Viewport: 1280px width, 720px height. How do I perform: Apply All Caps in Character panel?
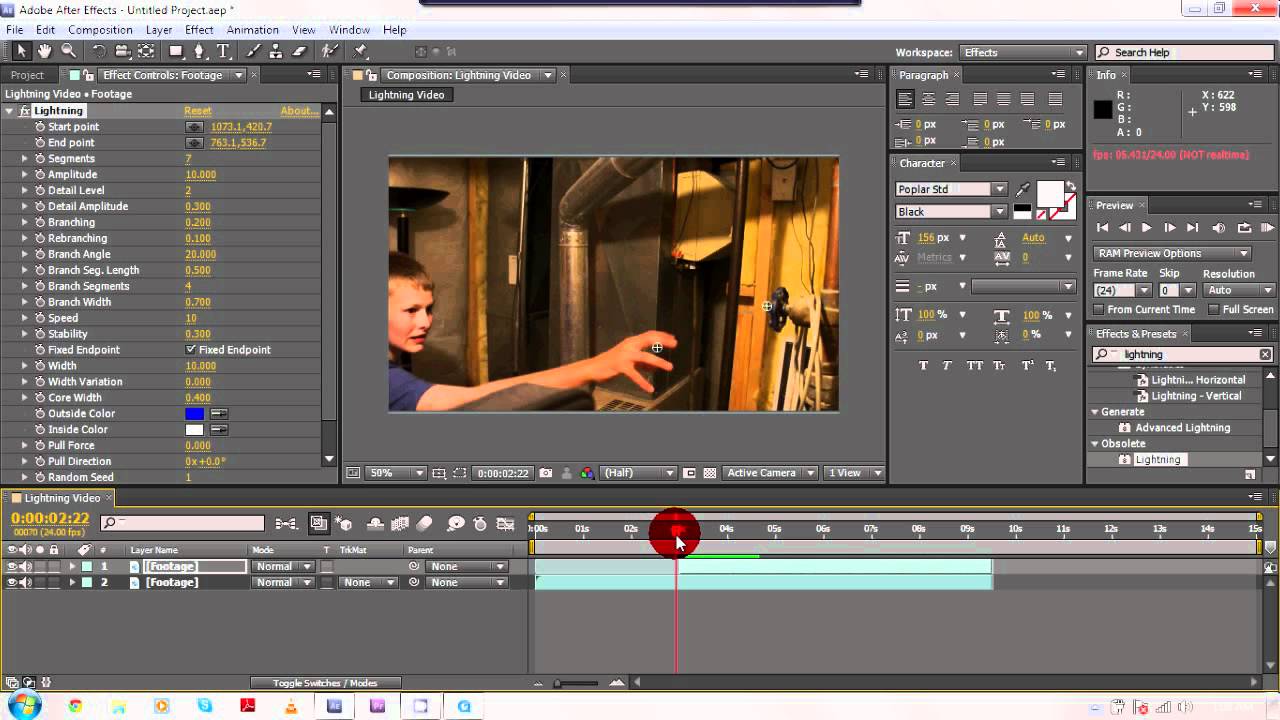click(x=975, y=366)
